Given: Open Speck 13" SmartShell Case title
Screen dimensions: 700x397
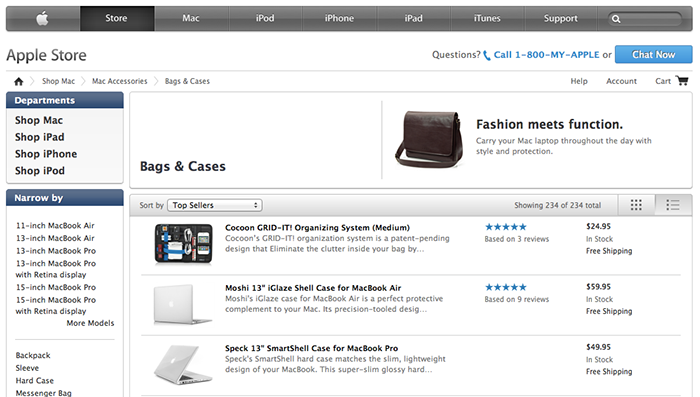Looking at the screenshot, I should tap(312, 348).
